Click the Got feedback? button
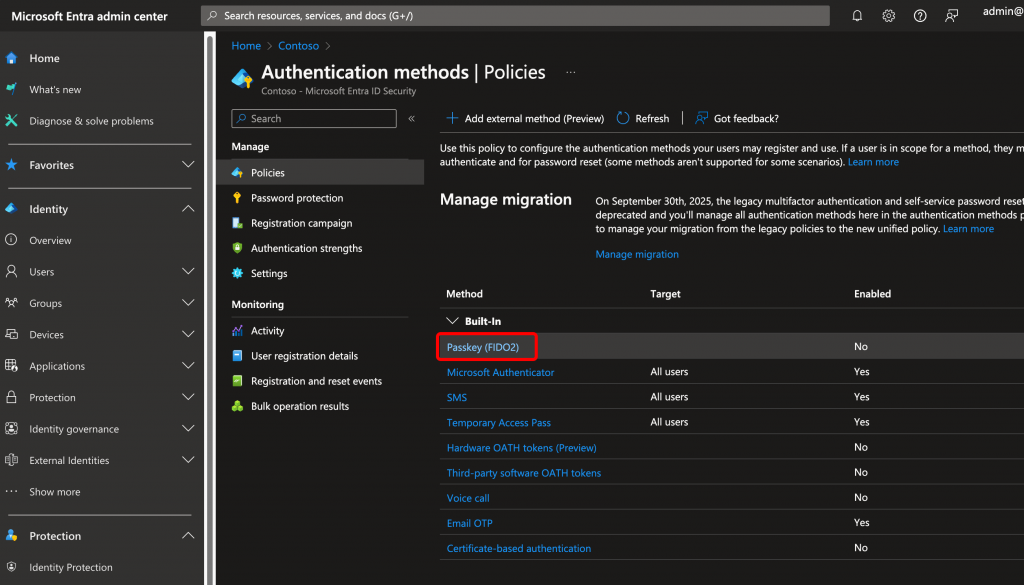Screen dimensions: 1024x585 pos(736,118)
